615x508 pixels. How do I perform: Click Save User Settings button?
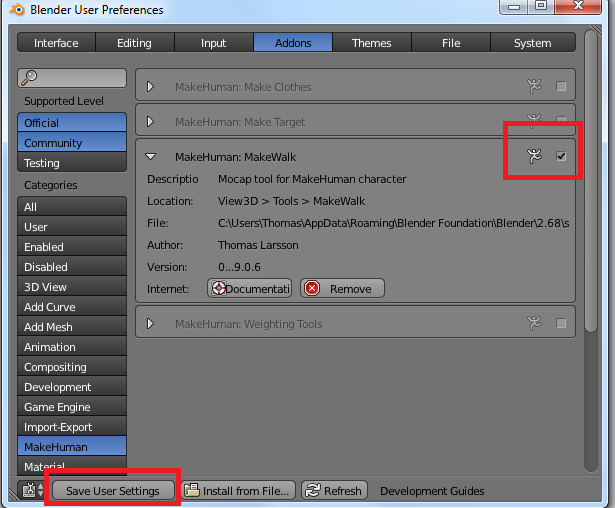[x=112, y=491]
